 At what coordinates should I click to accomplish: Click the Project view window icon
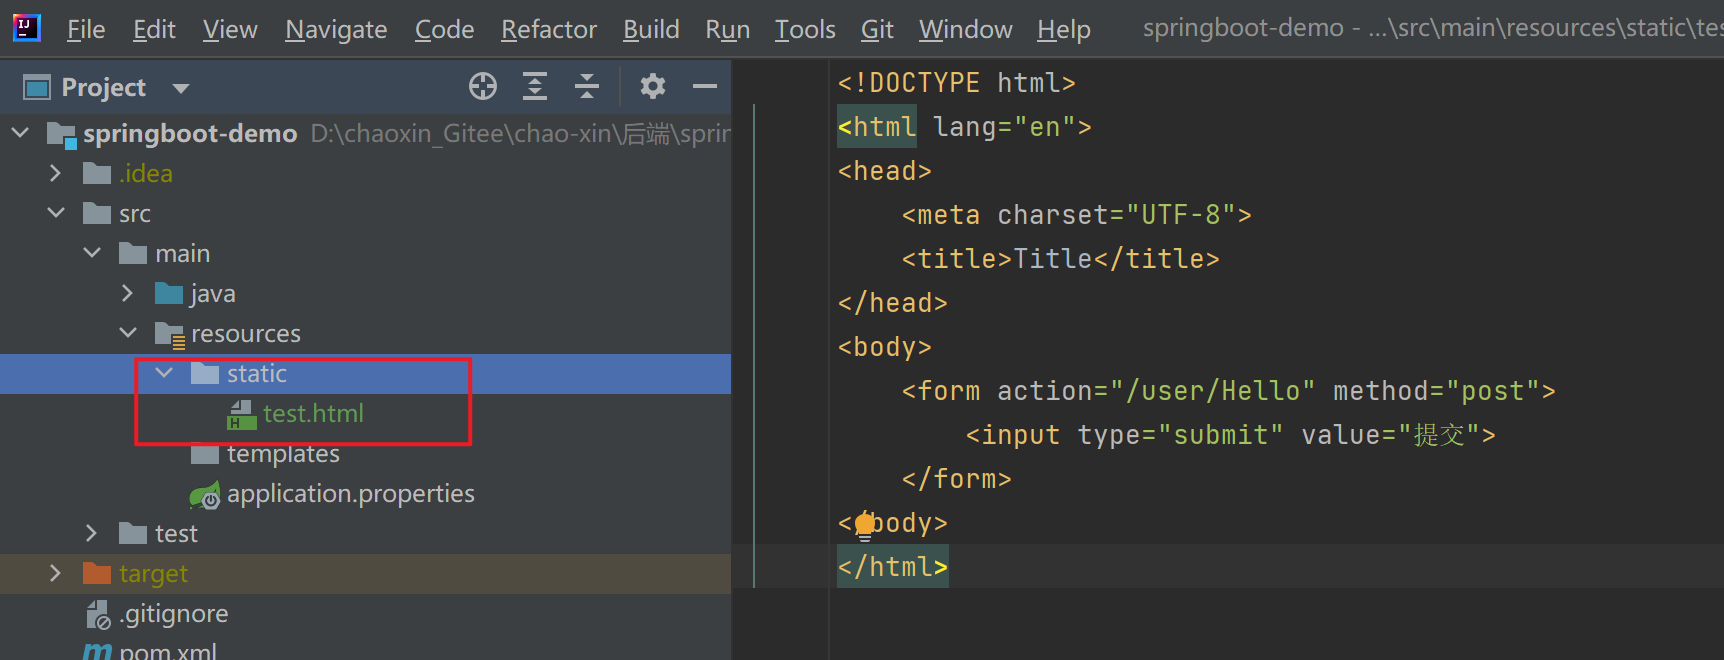point(37,88)
